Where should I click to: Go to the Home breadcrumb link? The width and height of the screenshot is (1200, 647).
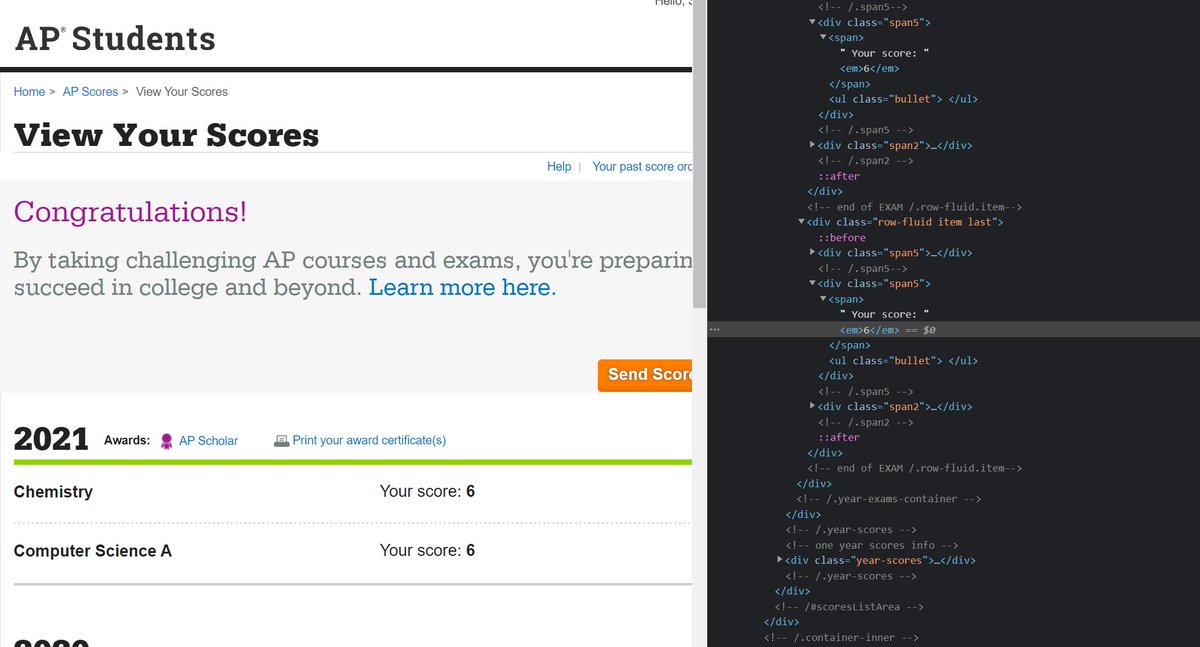pos(29,92)
